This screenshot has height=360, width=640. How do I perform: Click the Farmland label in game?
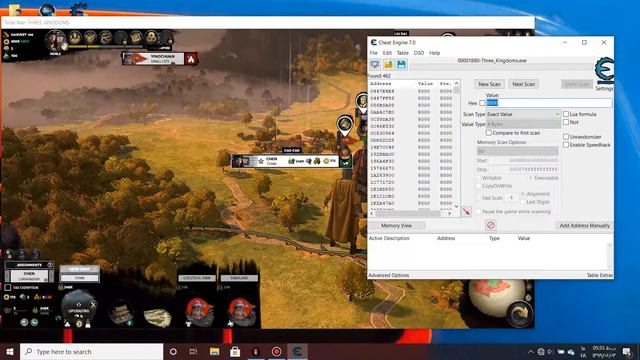coord(239,278)
